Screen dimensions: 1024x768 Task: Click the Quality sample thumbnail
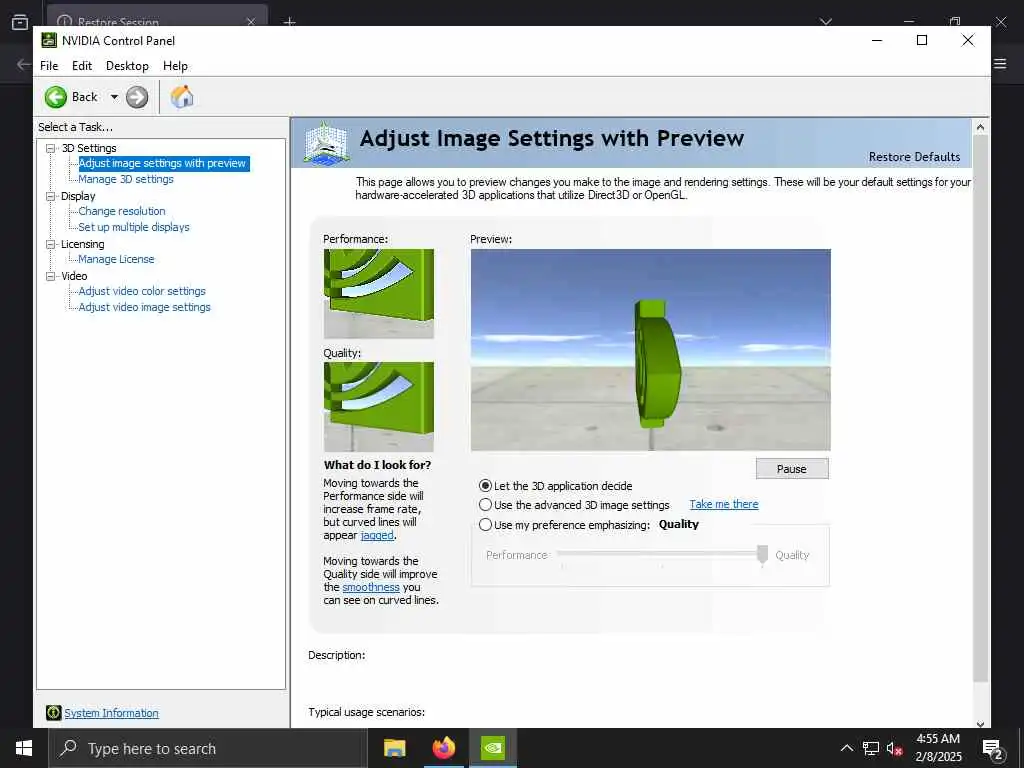pos(379,407)
